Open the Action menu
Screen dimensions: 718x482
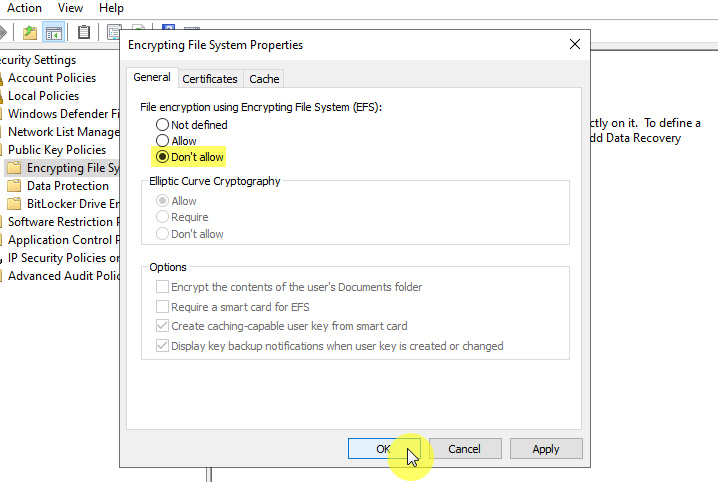24,8
